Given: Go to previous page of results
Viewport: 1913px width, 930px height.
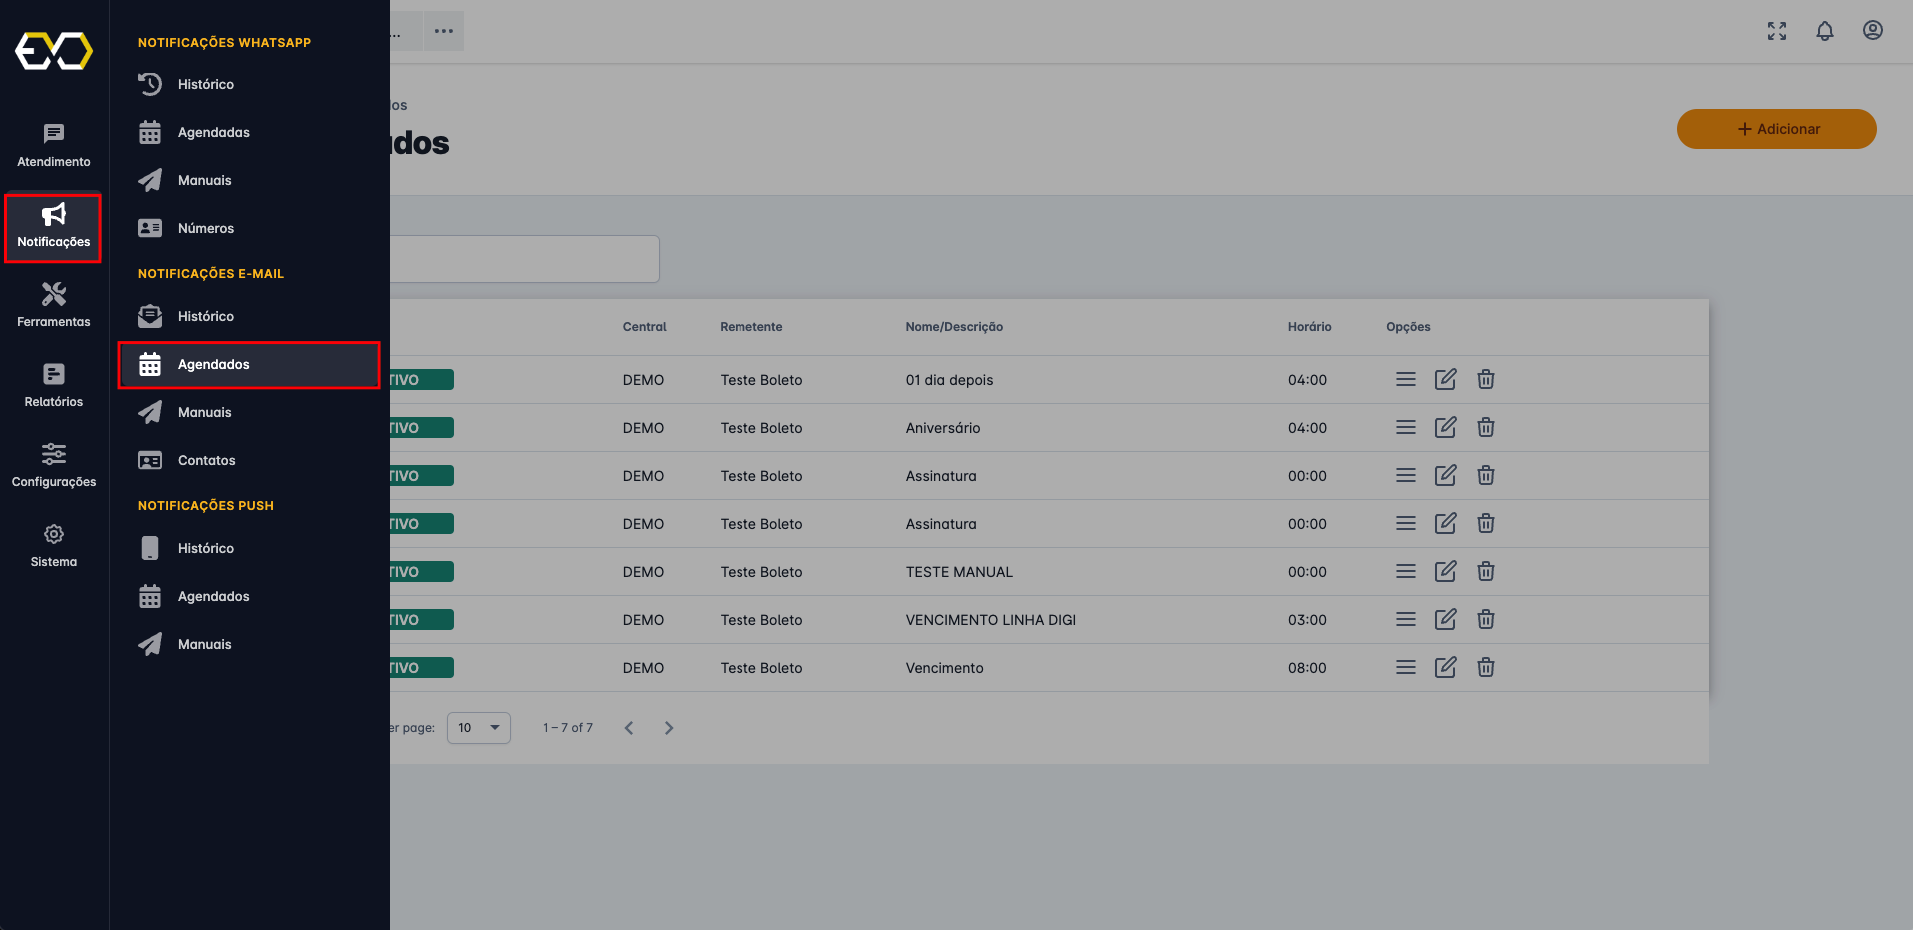Looking at the screenshot, I should (629, 728).
